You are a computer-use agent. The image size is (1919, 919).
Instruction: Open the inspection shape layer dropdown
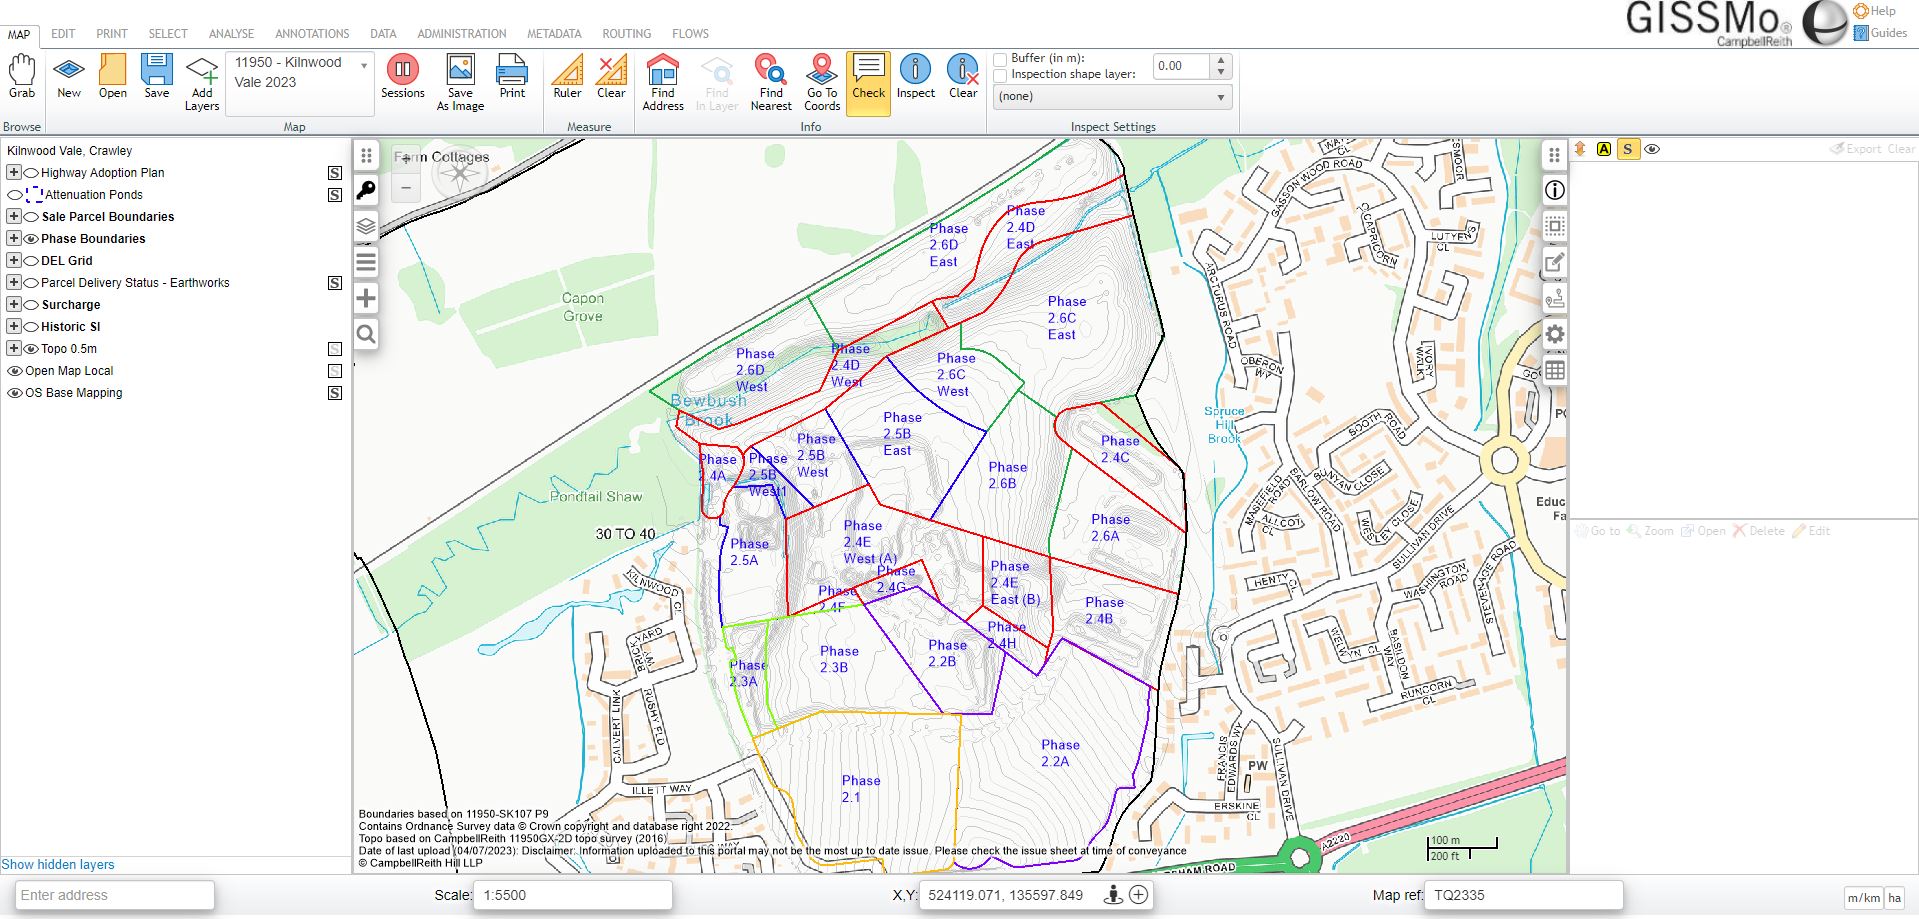tap(1112, 97)
